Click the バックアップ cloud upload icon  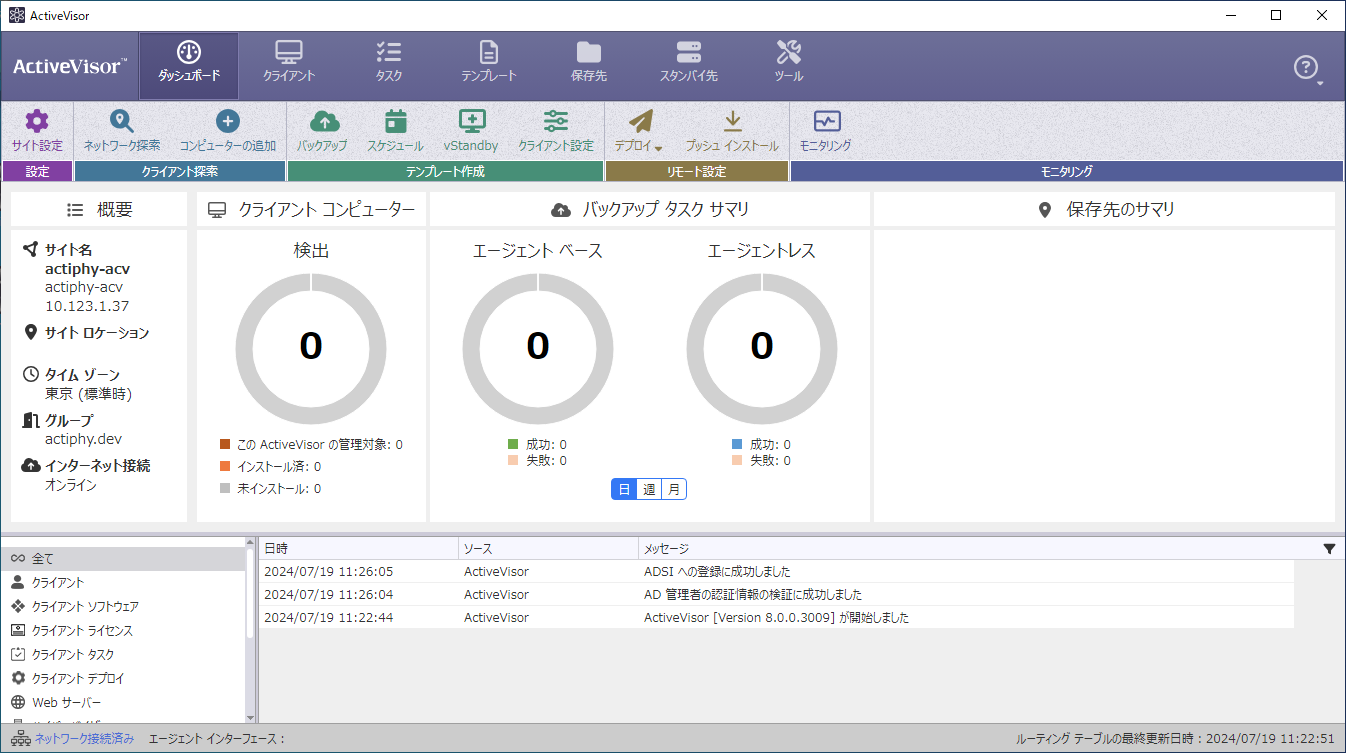324,121
